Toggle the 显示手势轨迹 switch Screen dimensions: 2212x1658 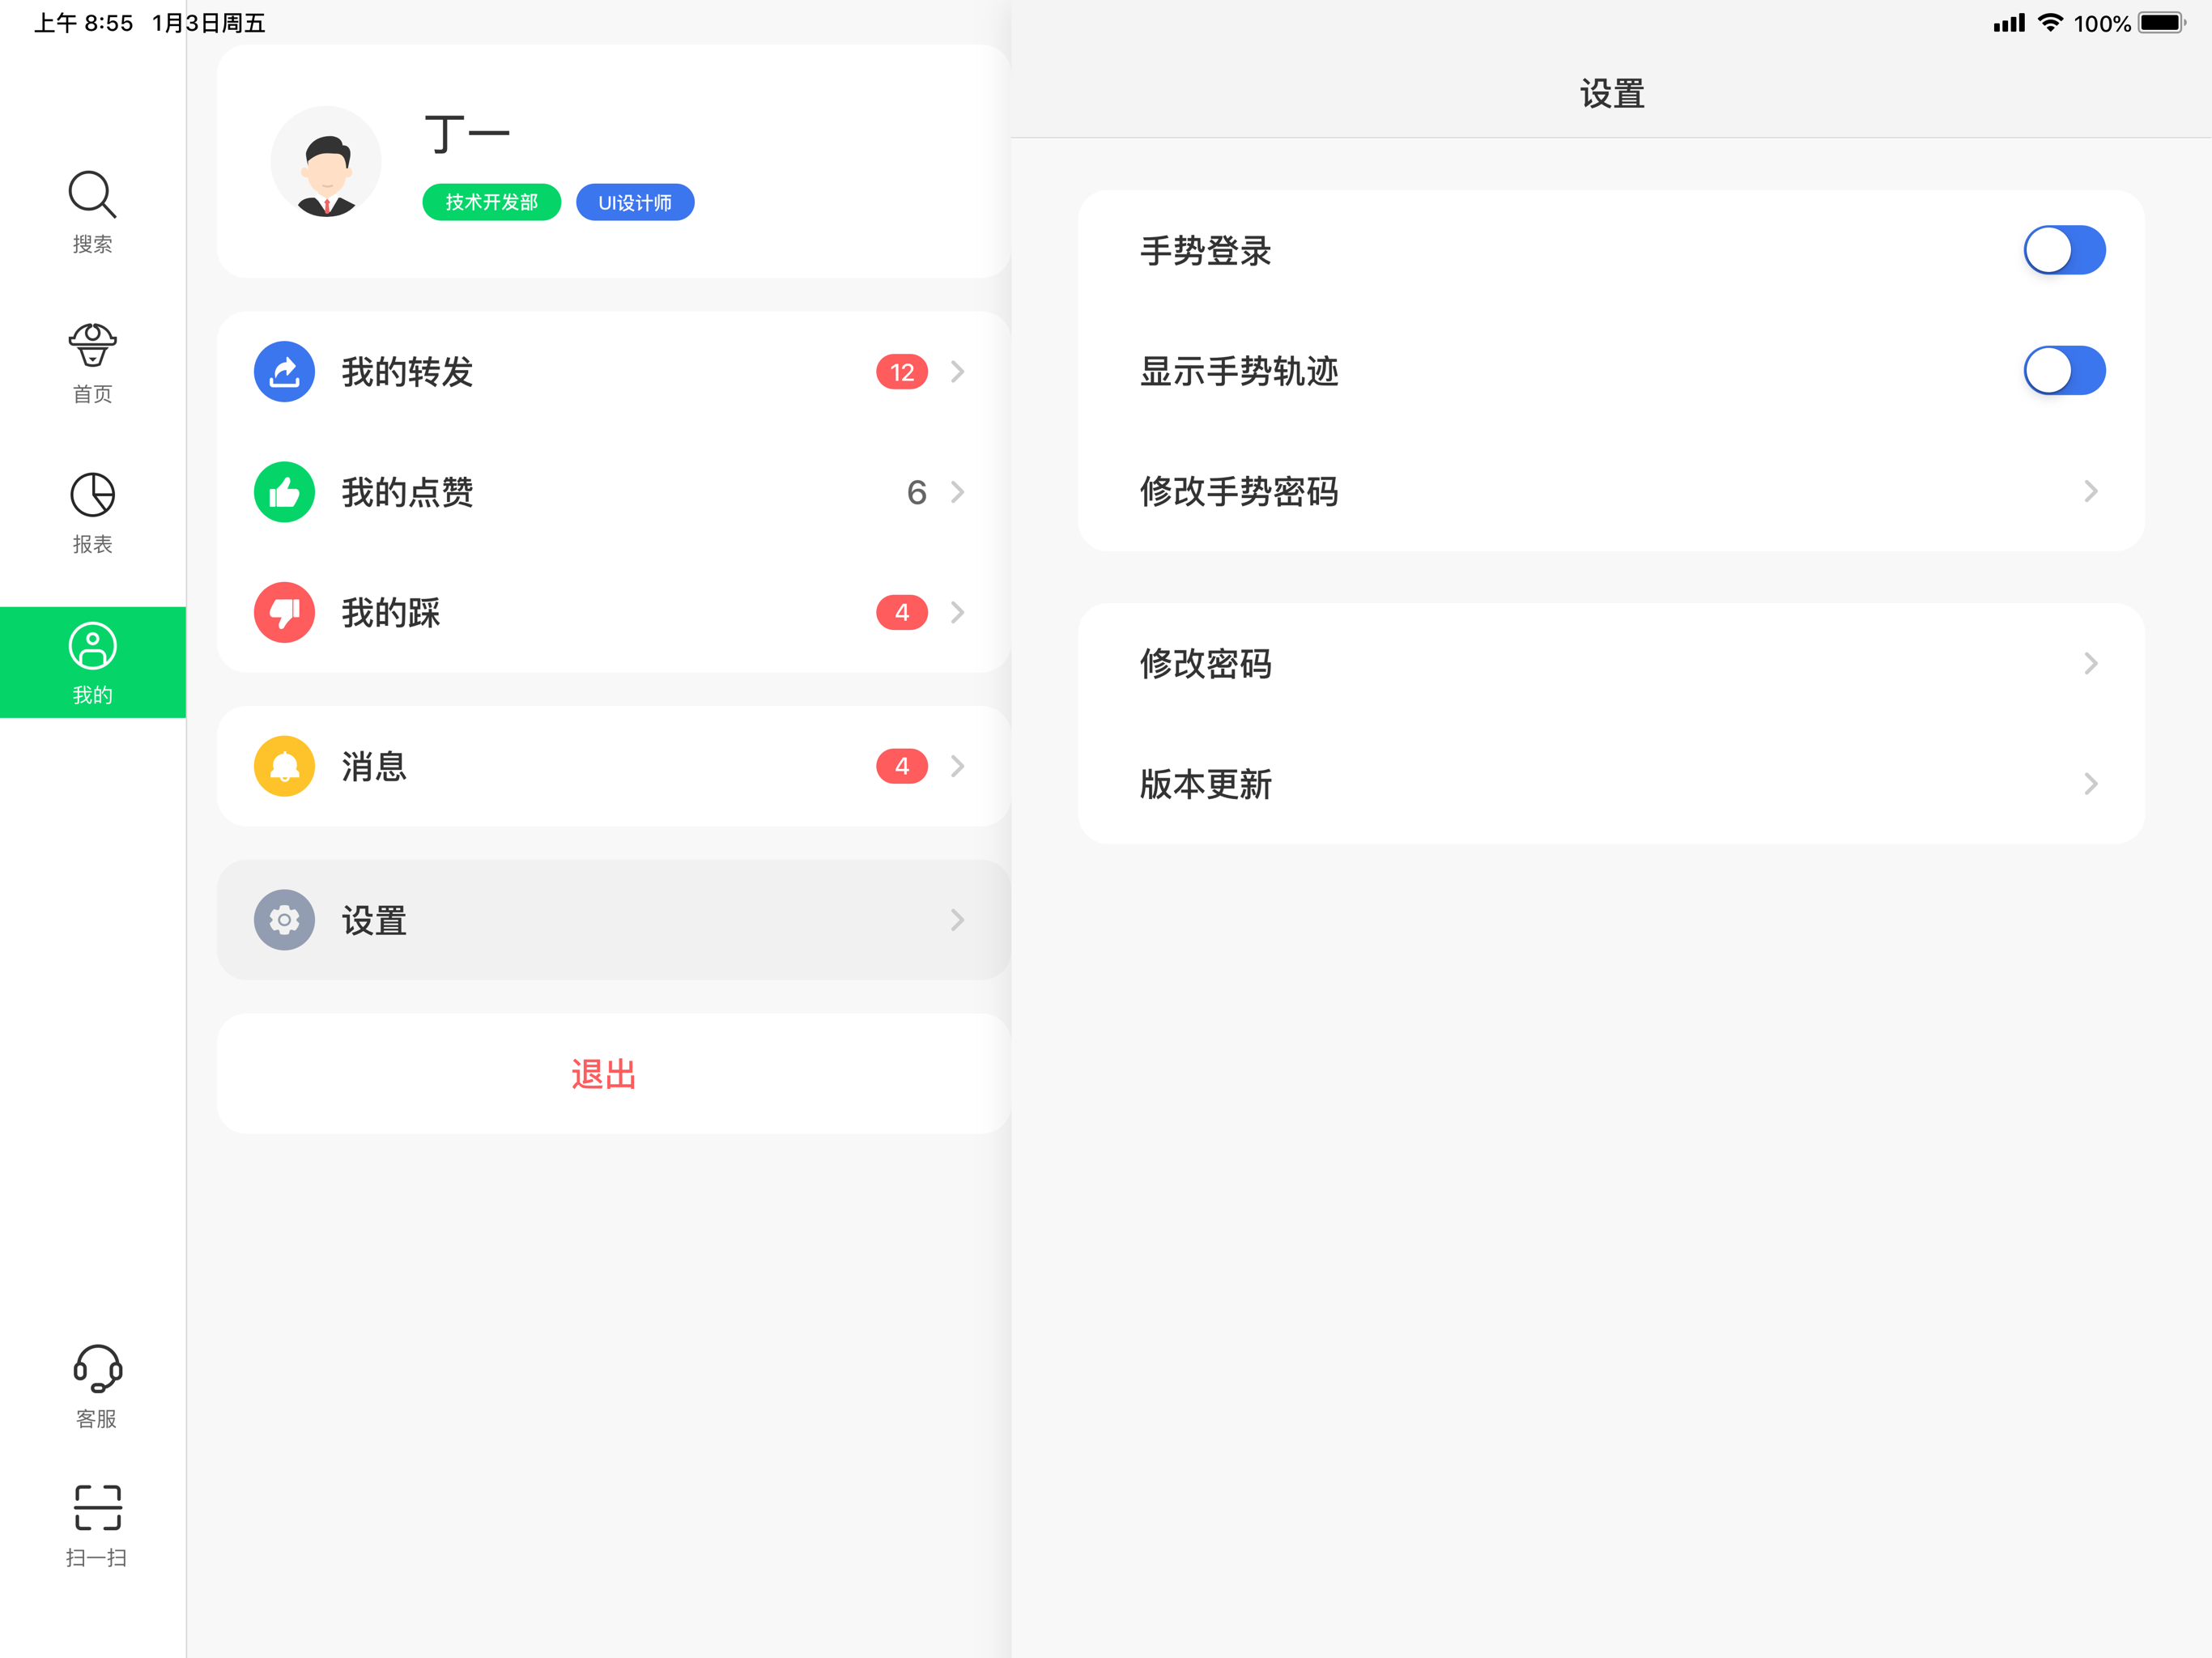(x=2064, y=370)
